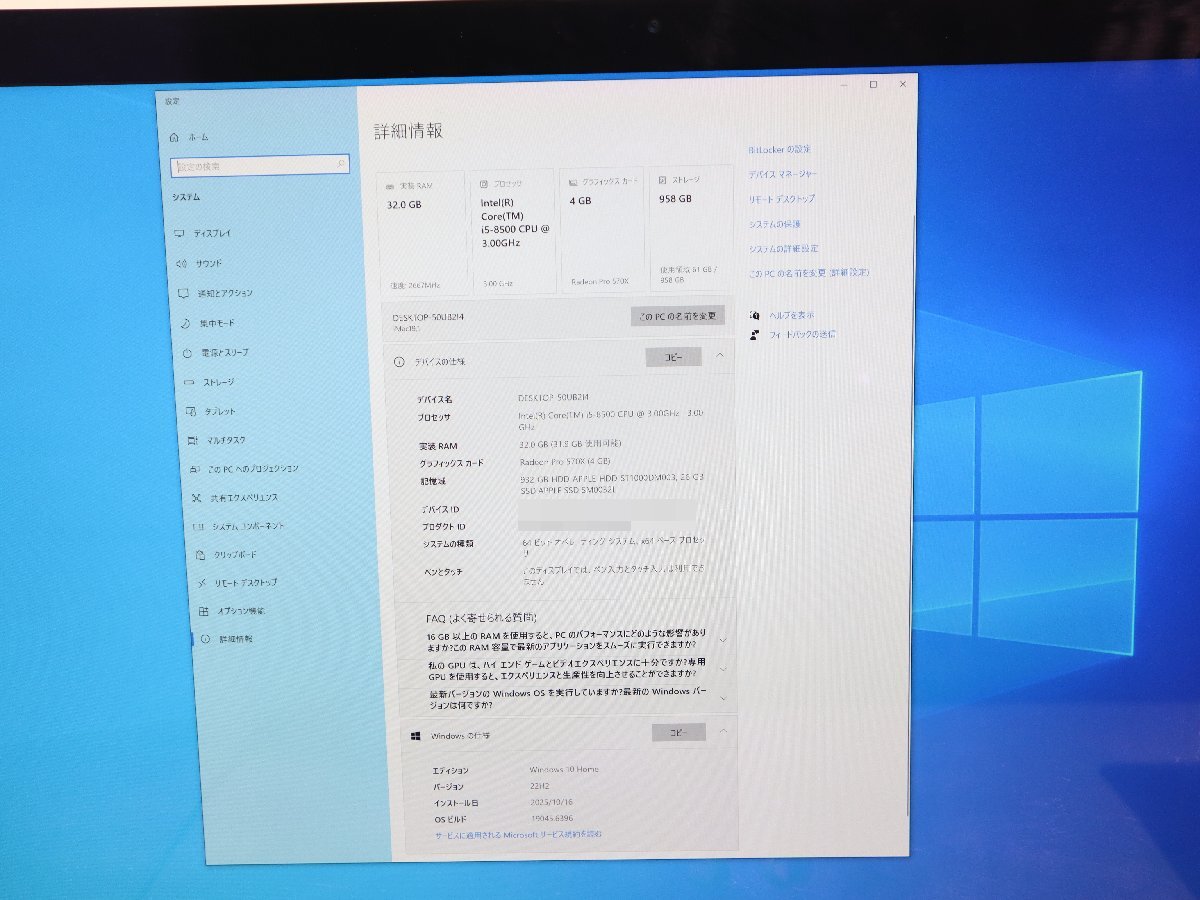This screenshot has height=900, width=1200.
Task: Click the System components (システム コンポーネント) icon
Action: [x=197, y=526]
